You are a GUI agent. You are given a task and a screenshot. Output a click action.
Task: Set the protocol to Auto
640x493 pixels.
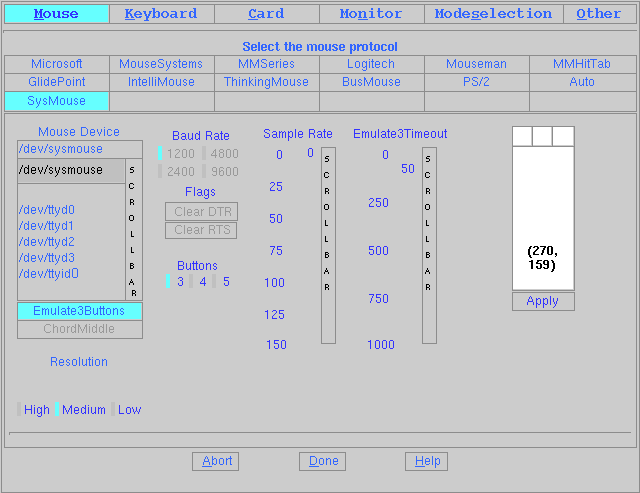(582, 82)
